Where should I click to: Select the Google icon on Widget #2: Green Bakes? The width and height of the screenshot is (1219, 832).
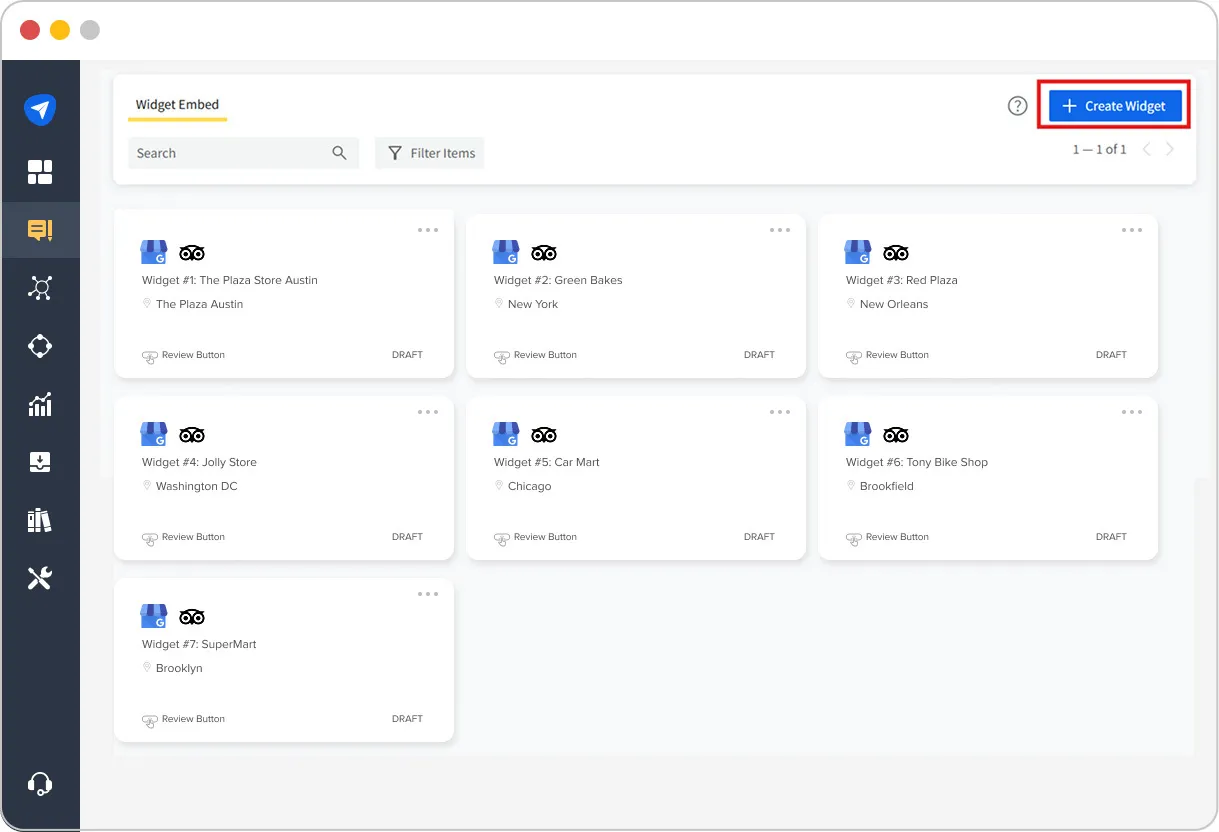click(505, 251)
